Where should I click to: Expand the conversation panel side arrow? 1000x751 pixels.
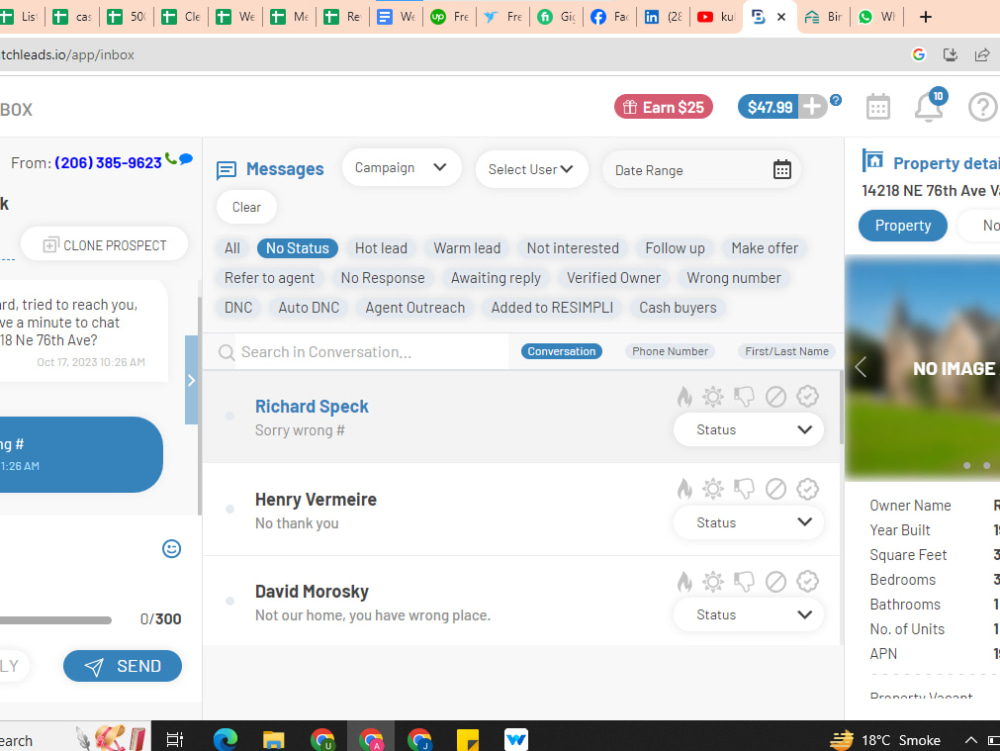(191, 380)
